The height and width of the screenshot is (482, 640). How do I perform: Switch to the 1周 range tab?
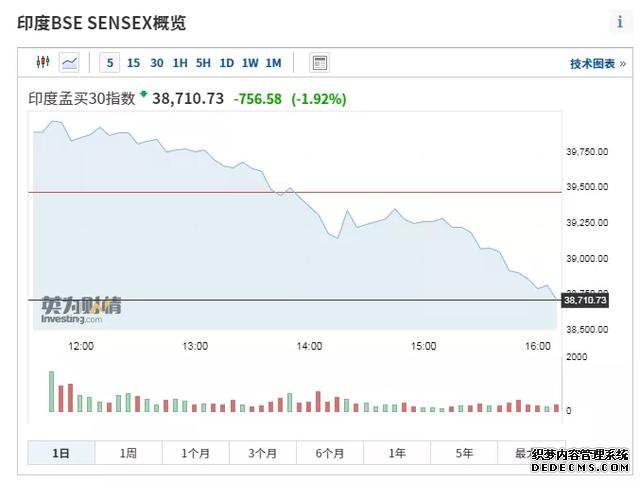(x=128, y=453)
